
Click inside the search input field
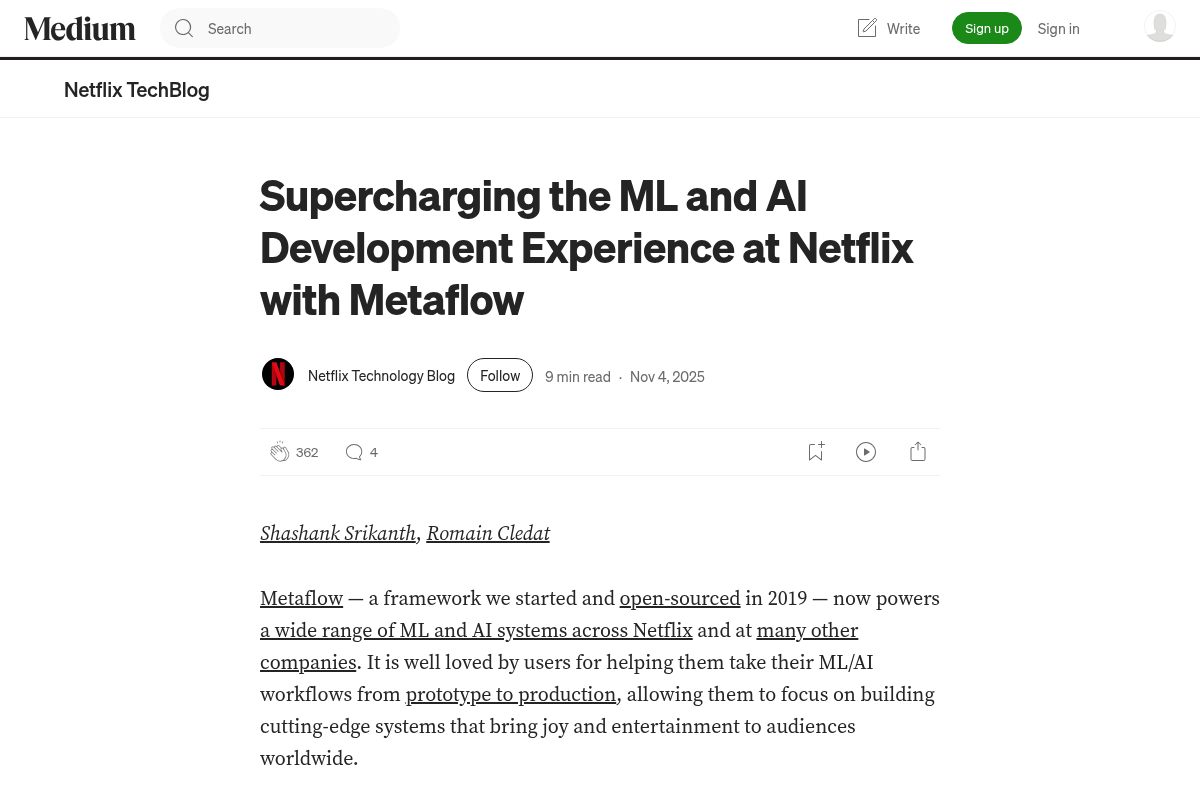pyautogui.click(x=290, y=28)
